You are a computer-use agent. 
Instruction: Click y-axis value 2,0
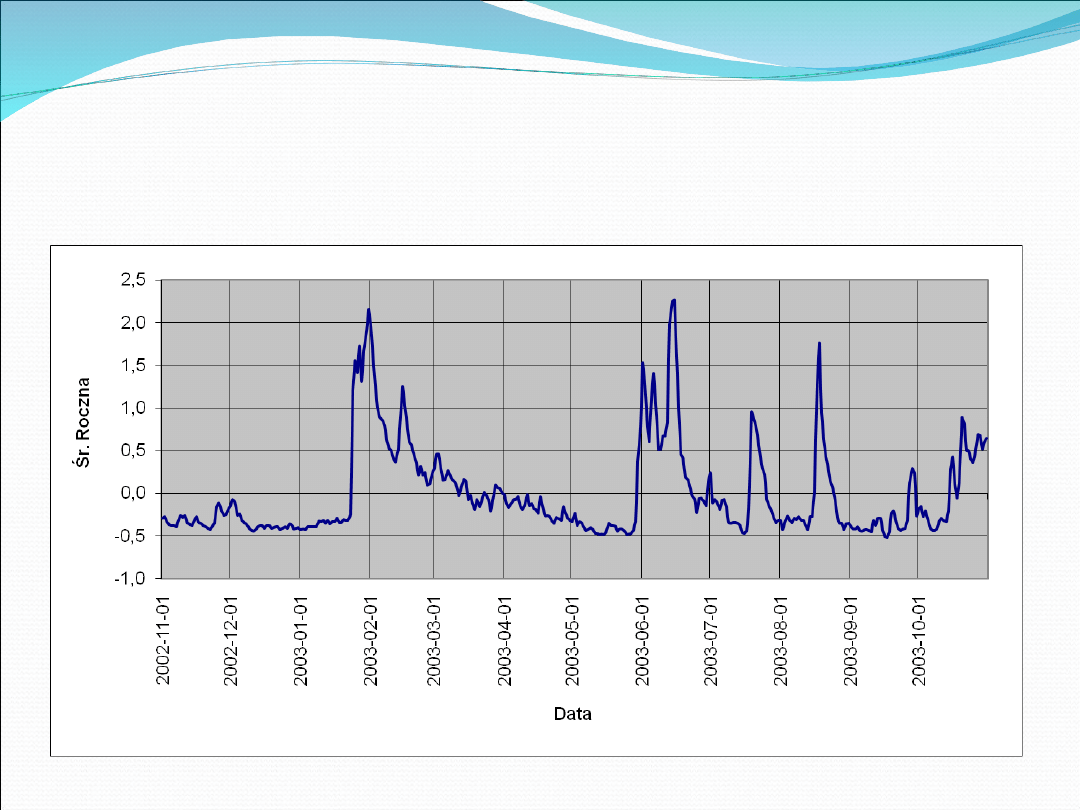click(133, 322)
